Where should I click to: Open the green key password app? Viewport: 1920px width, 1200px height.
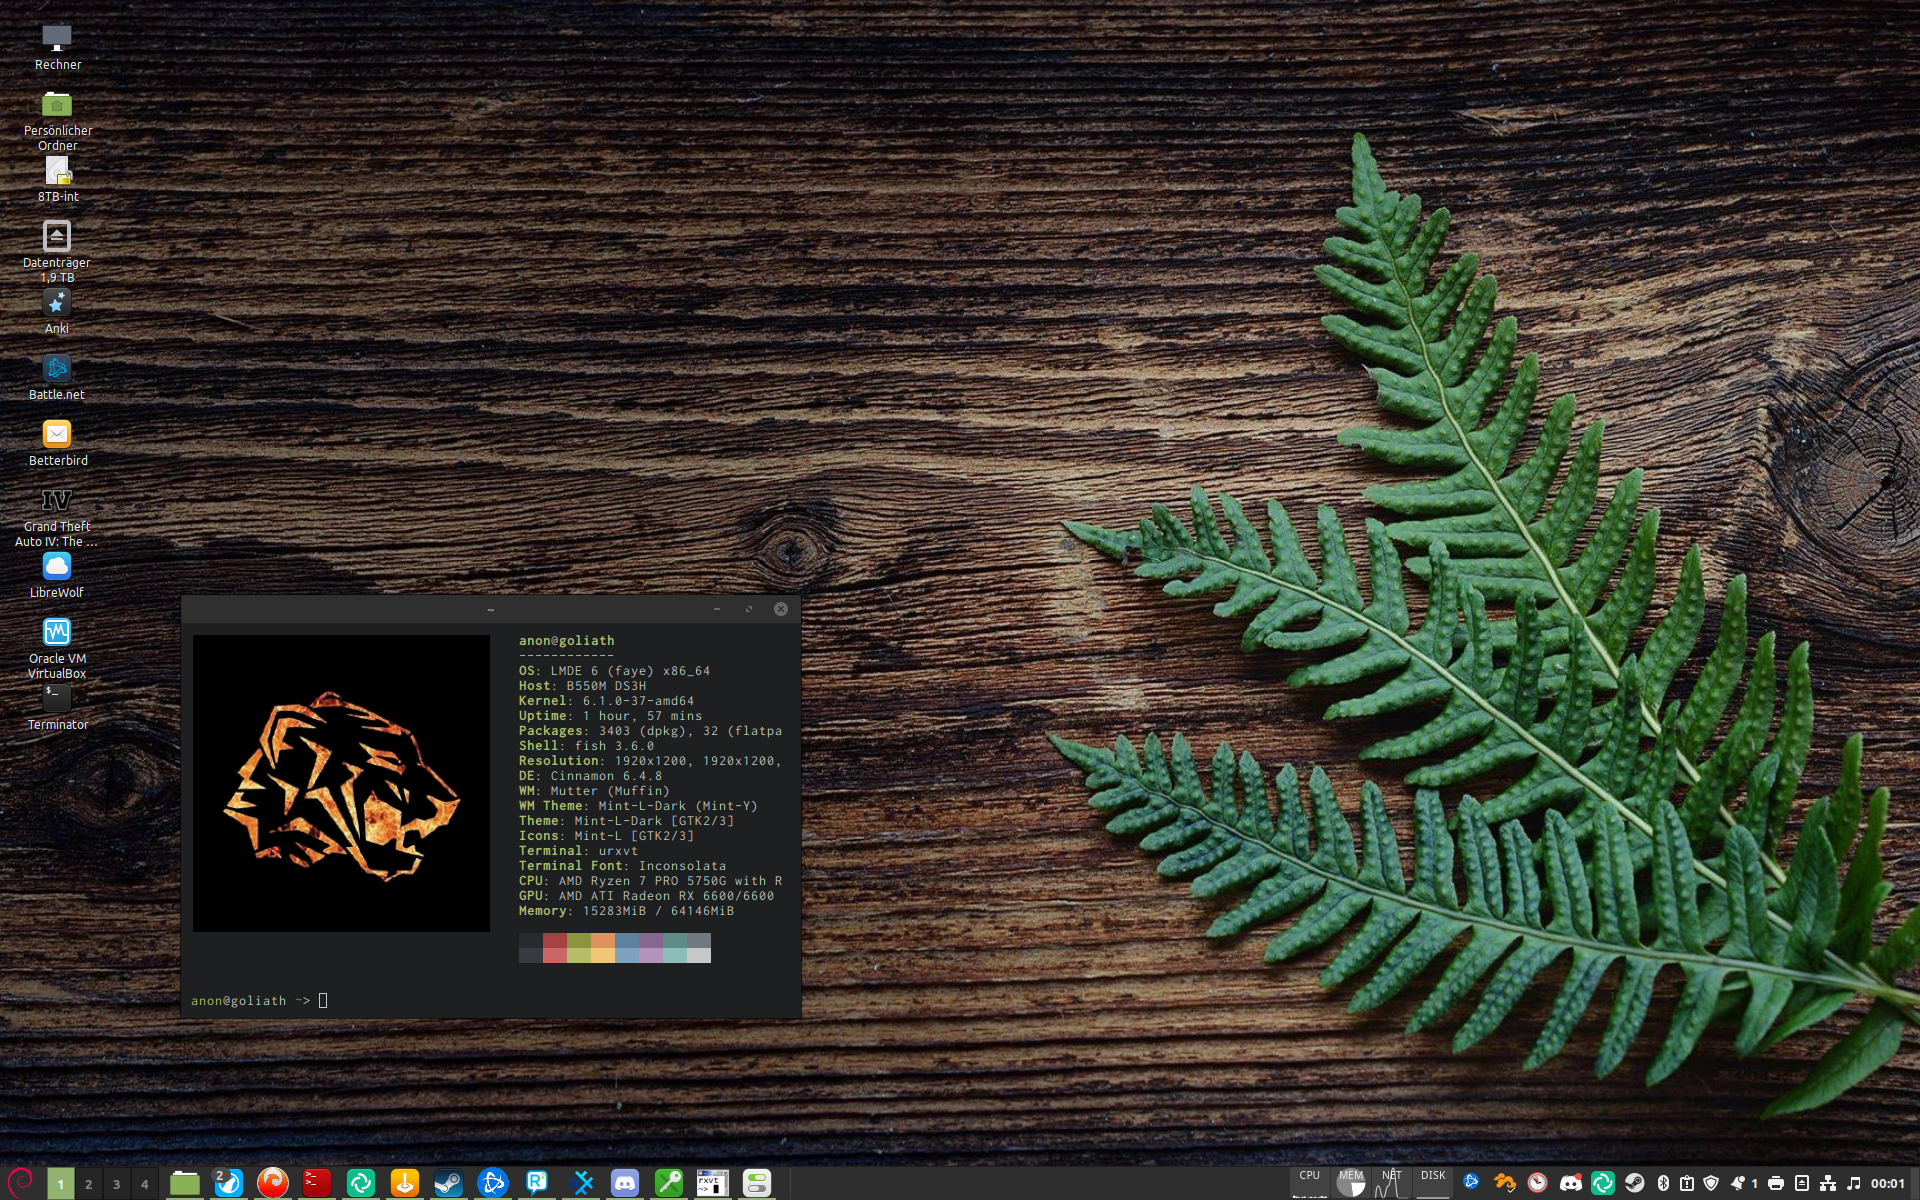(x=669, y=1183)
